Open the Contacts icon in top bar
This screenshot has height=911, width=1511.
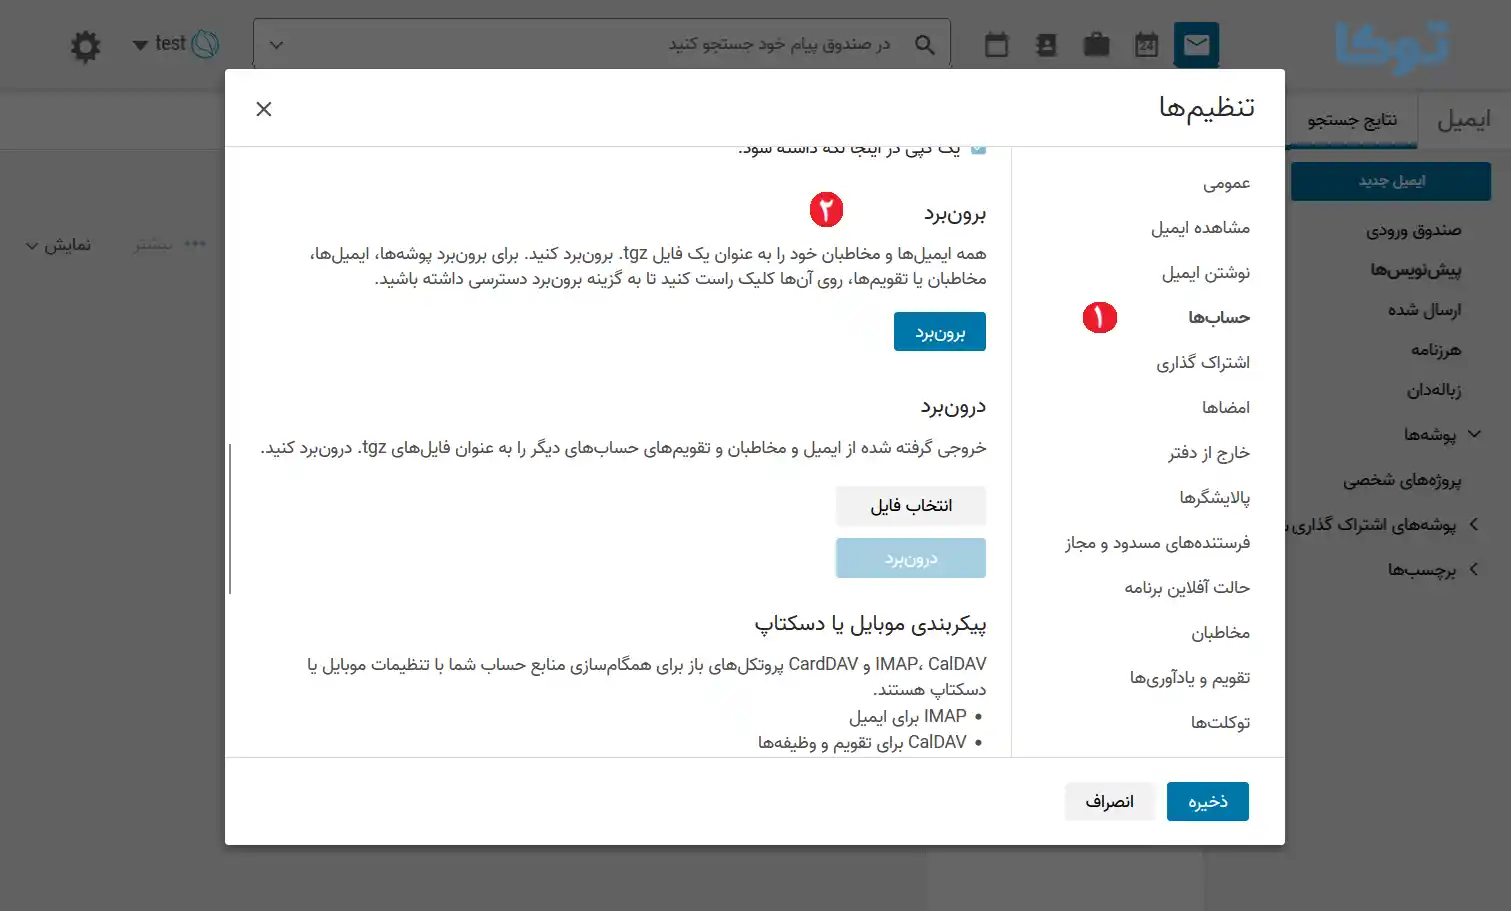(1046, 45)
